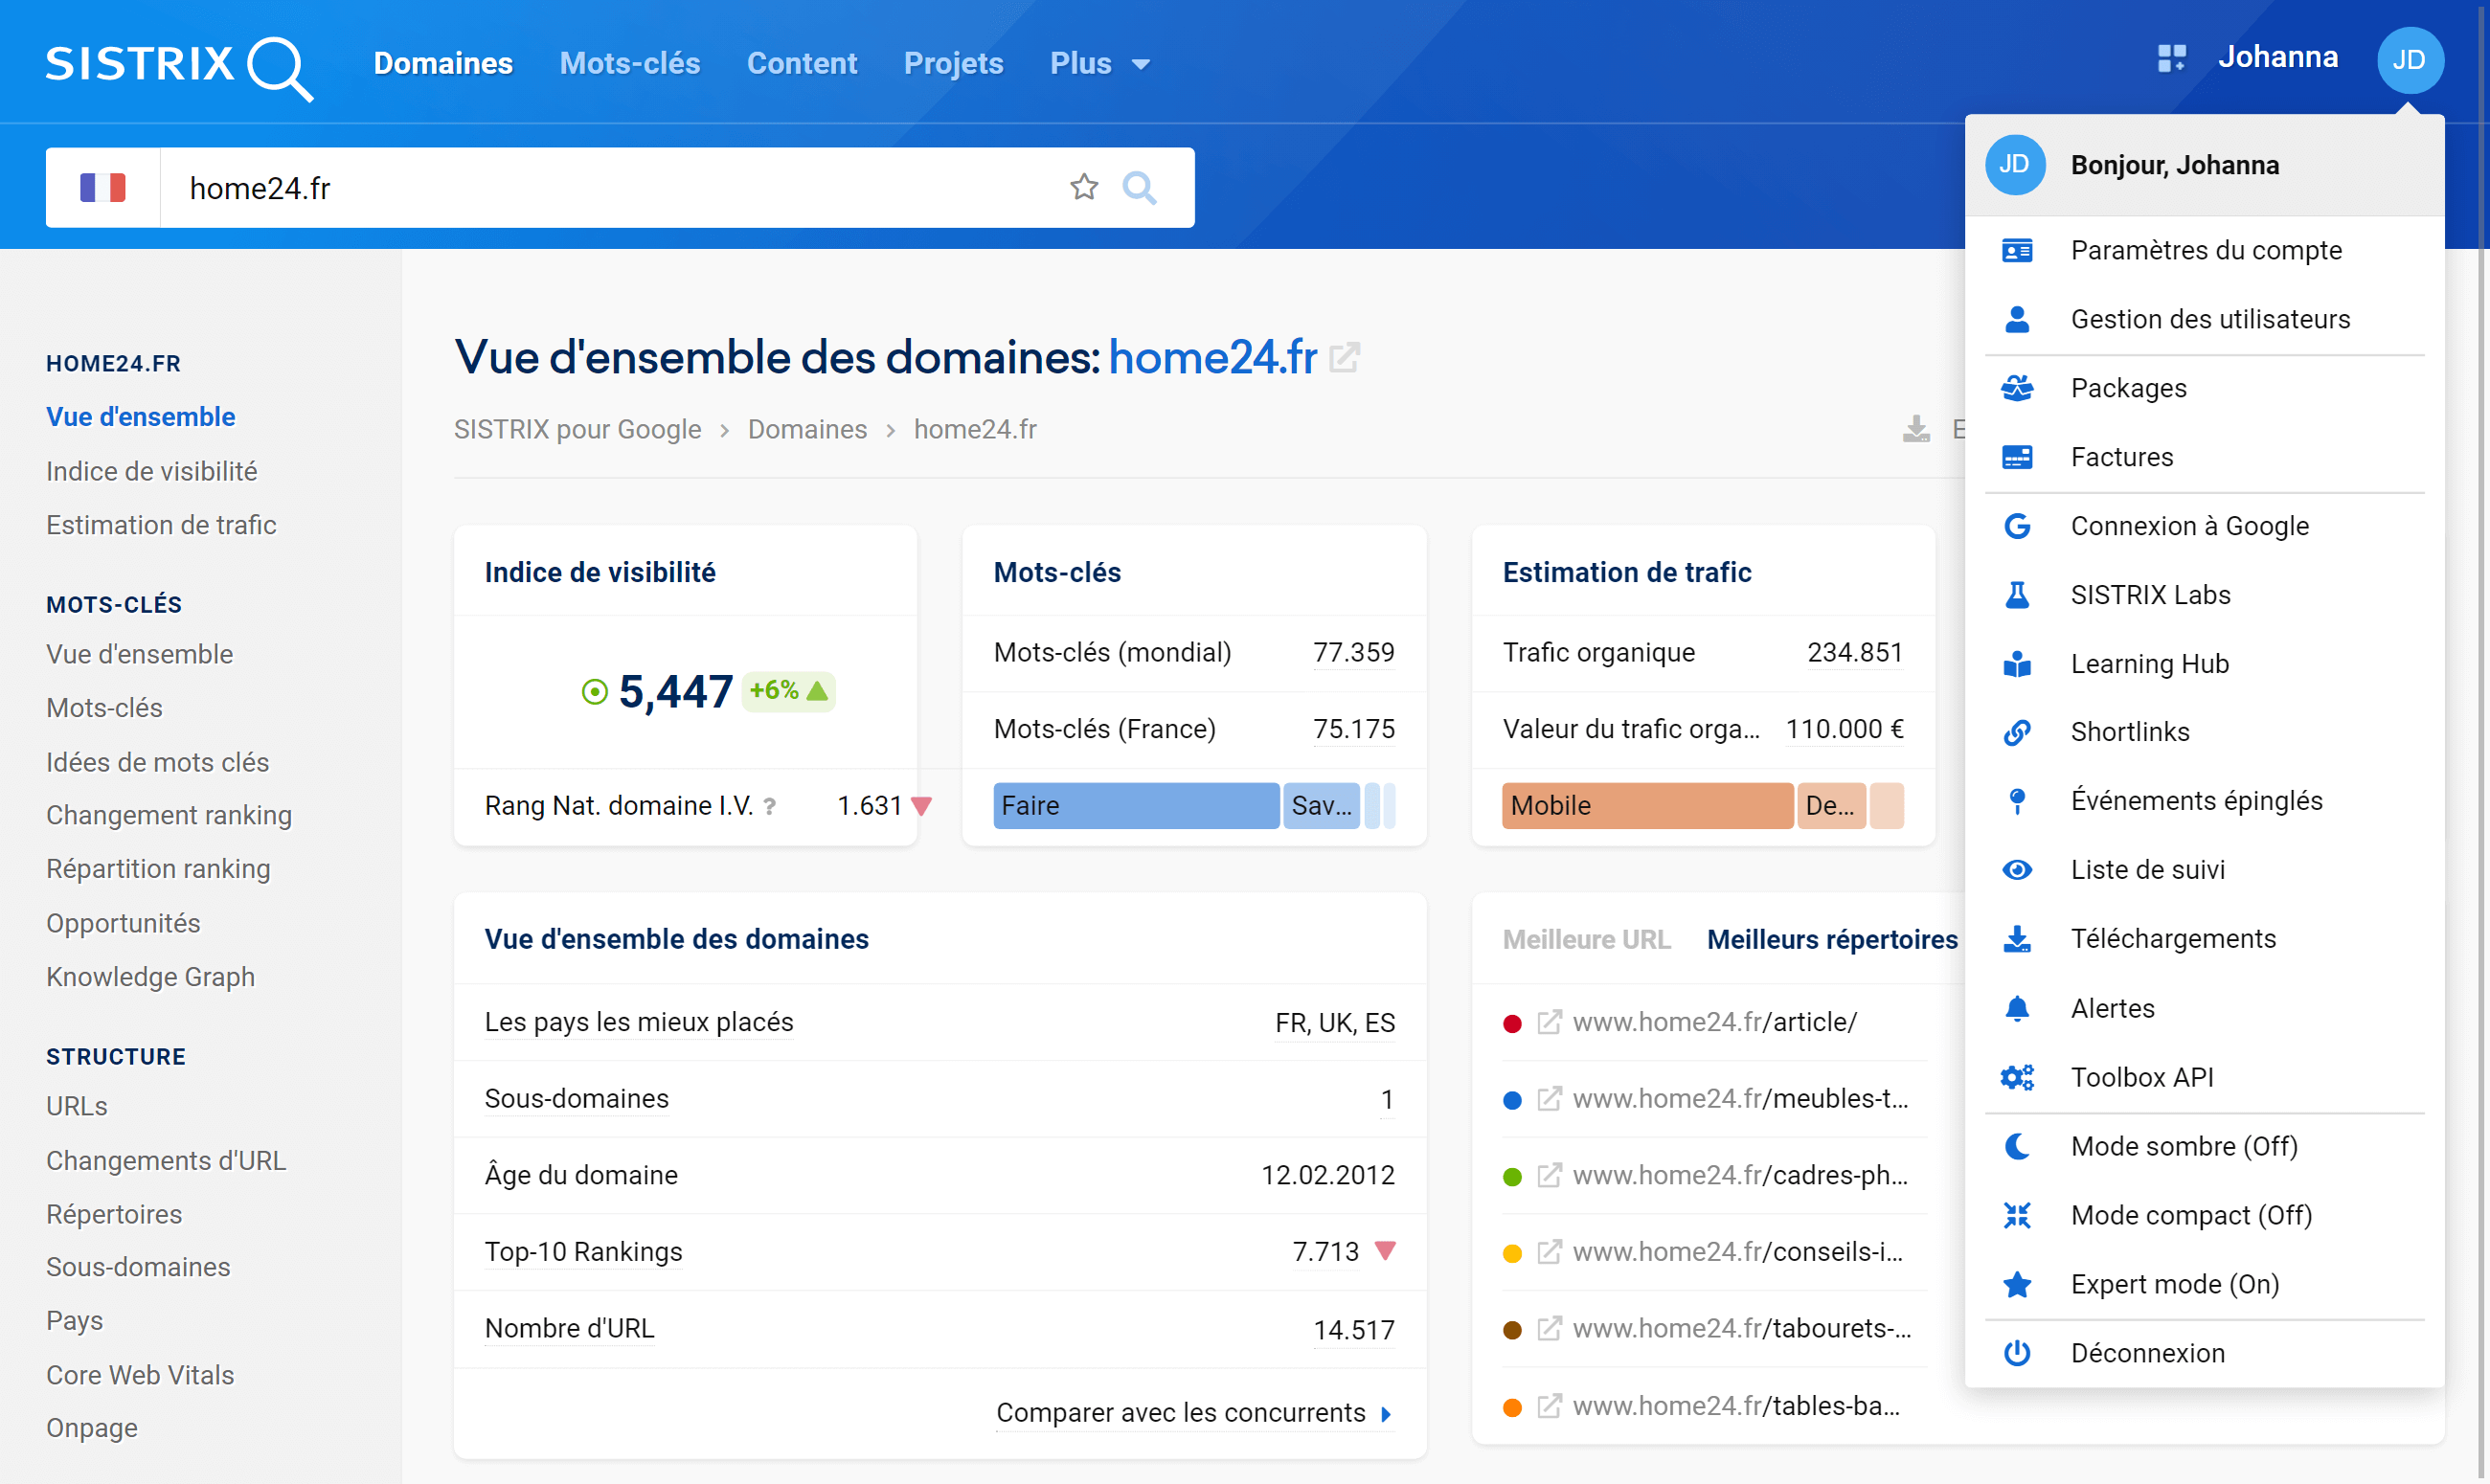Screen dimensions: 2490x1484
Task: Switch to the Meilleure URL tab
Action: 1587,940
